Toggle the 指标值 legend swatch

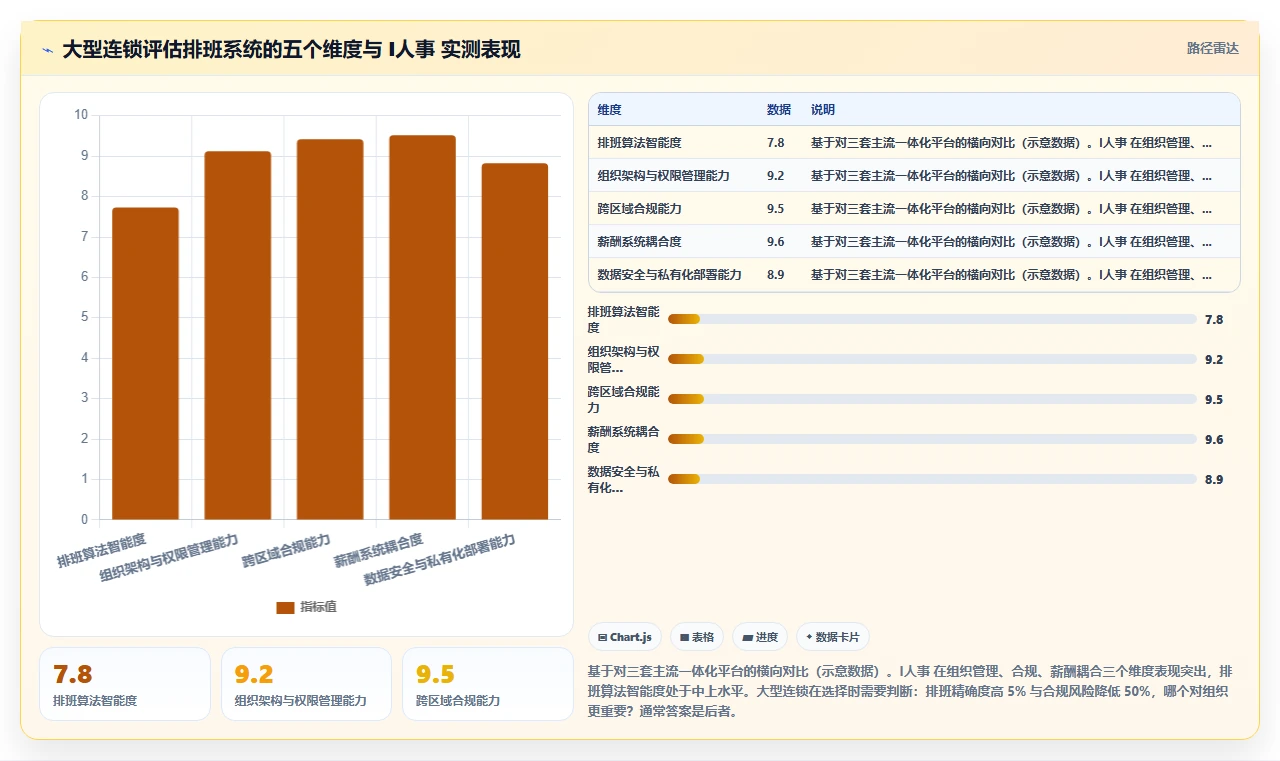coord(285,607)
